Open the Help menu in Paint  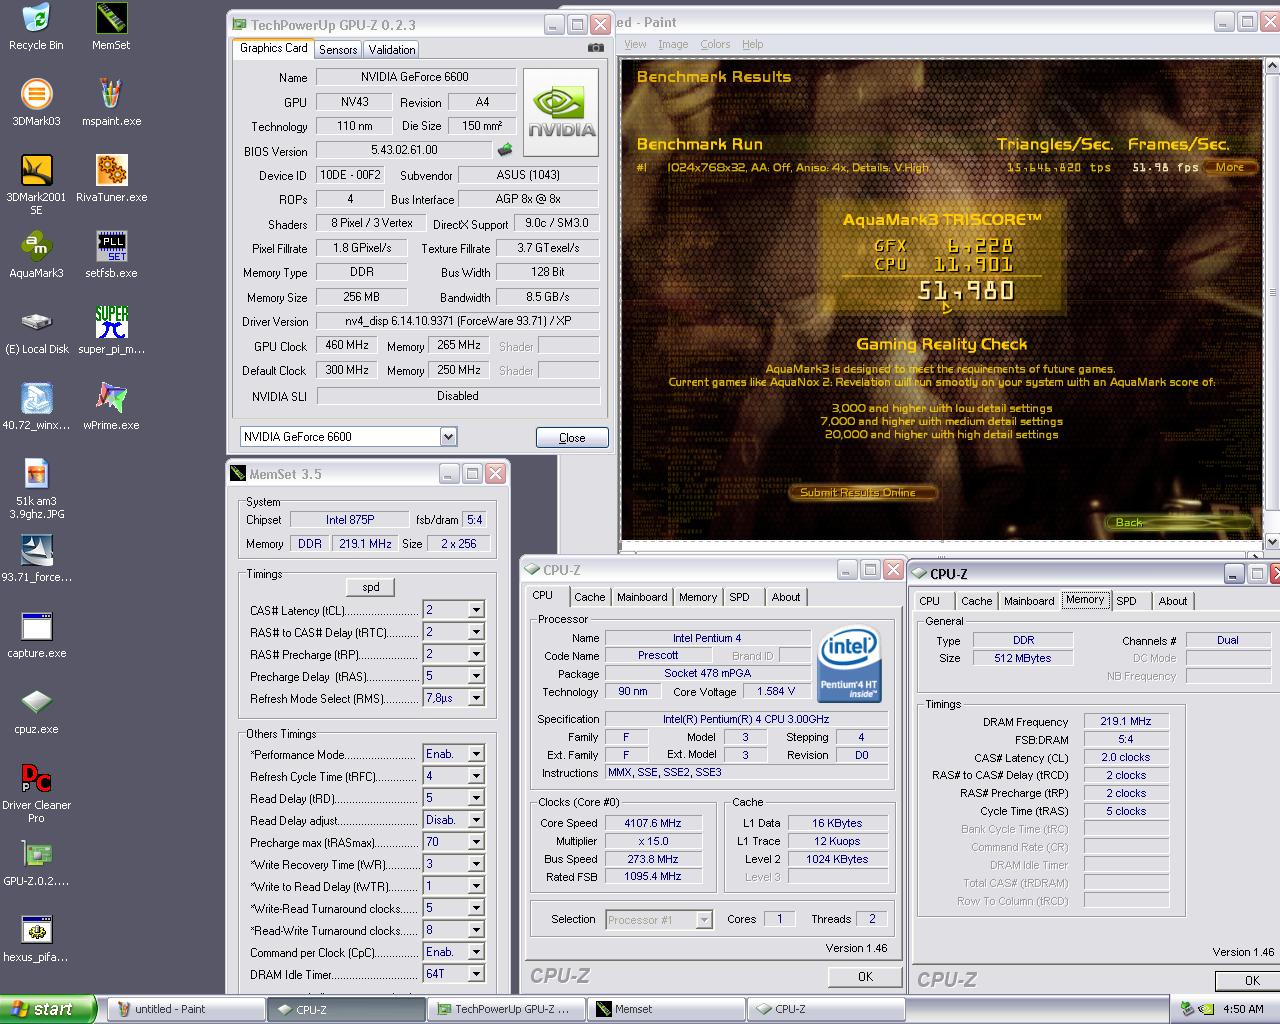[x=753, y=44]
